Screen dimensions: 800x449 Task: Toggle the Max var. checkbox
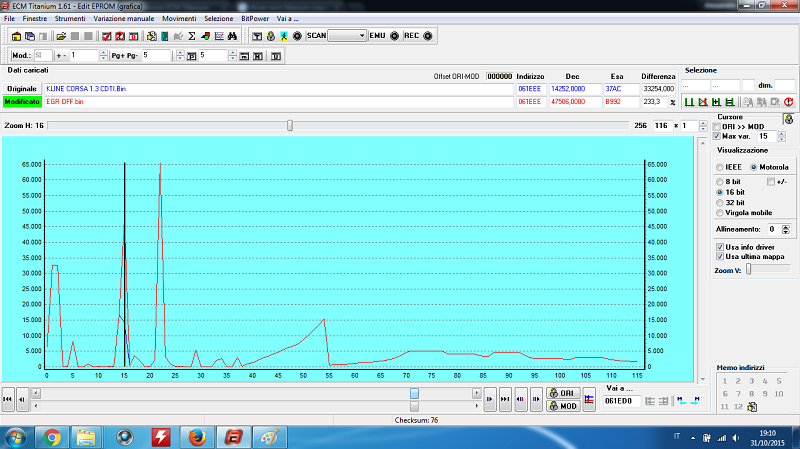(x=715, y=136)
